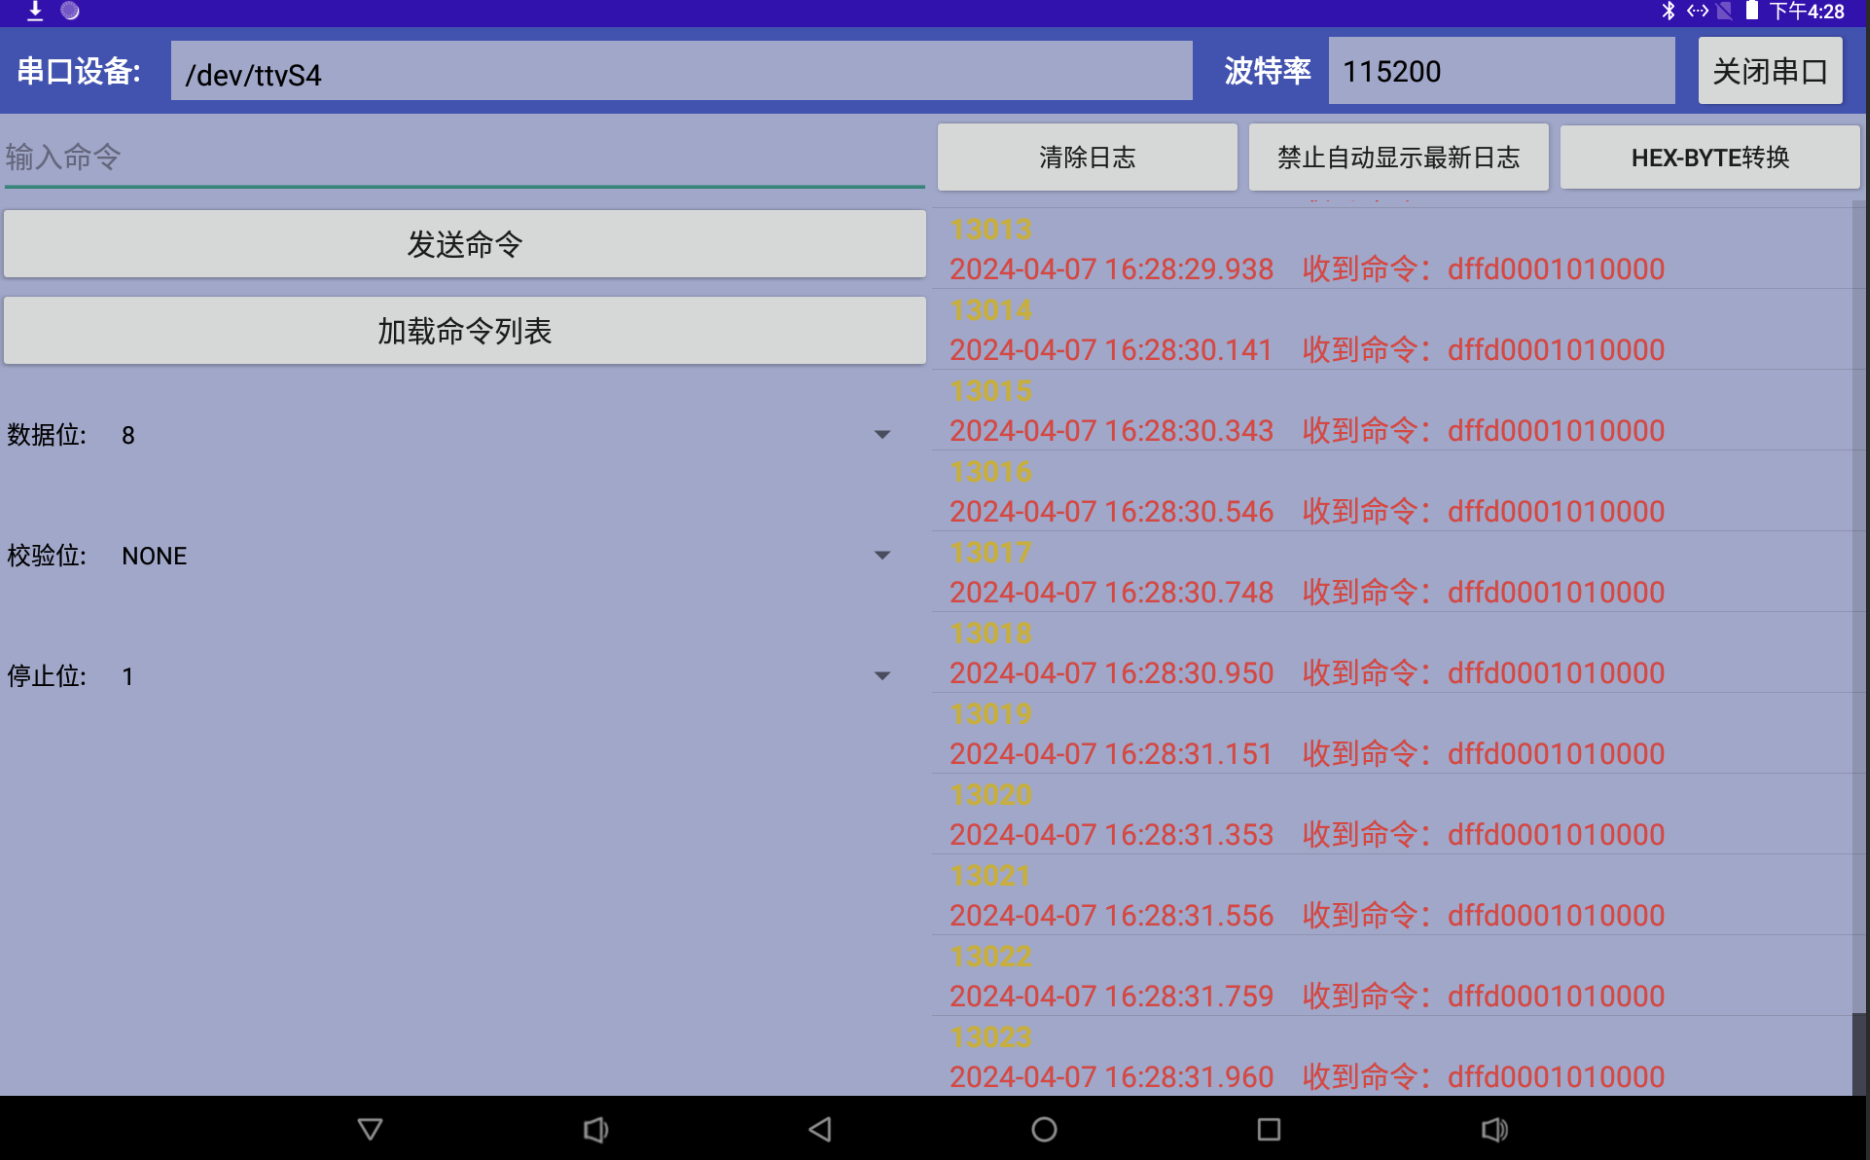Image resolution: width=1870 pixels, height=1160 pixels.
Task: Tap the triangle hide-keyboard navigation icon
Action: point(370,1129)
